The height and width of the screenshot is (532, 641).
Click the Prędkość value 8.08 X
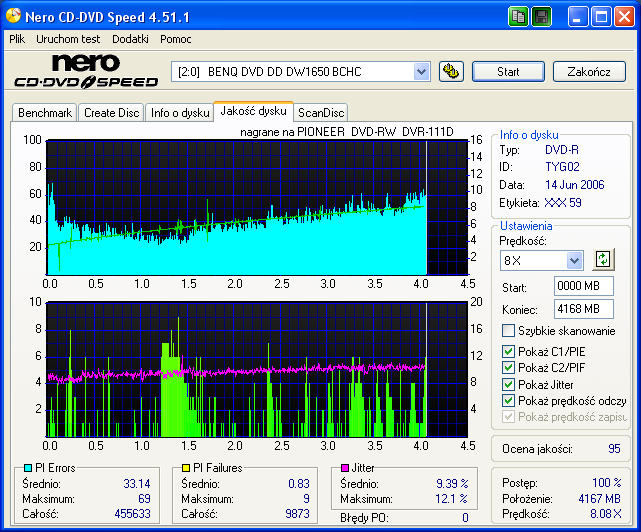(x=605, y=514)
